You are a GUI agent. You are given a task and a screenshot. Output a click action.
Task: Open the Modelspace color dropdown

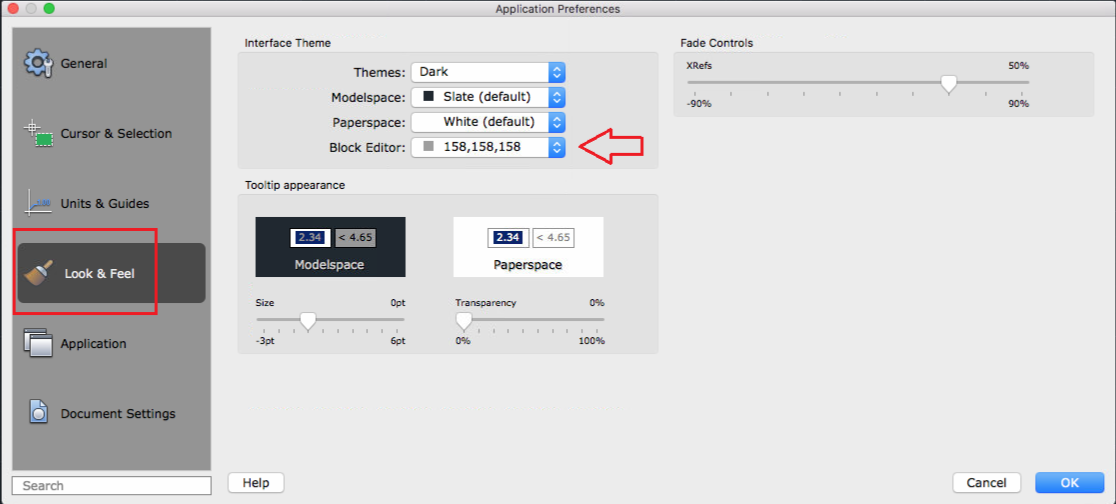[x=488, y=97]
